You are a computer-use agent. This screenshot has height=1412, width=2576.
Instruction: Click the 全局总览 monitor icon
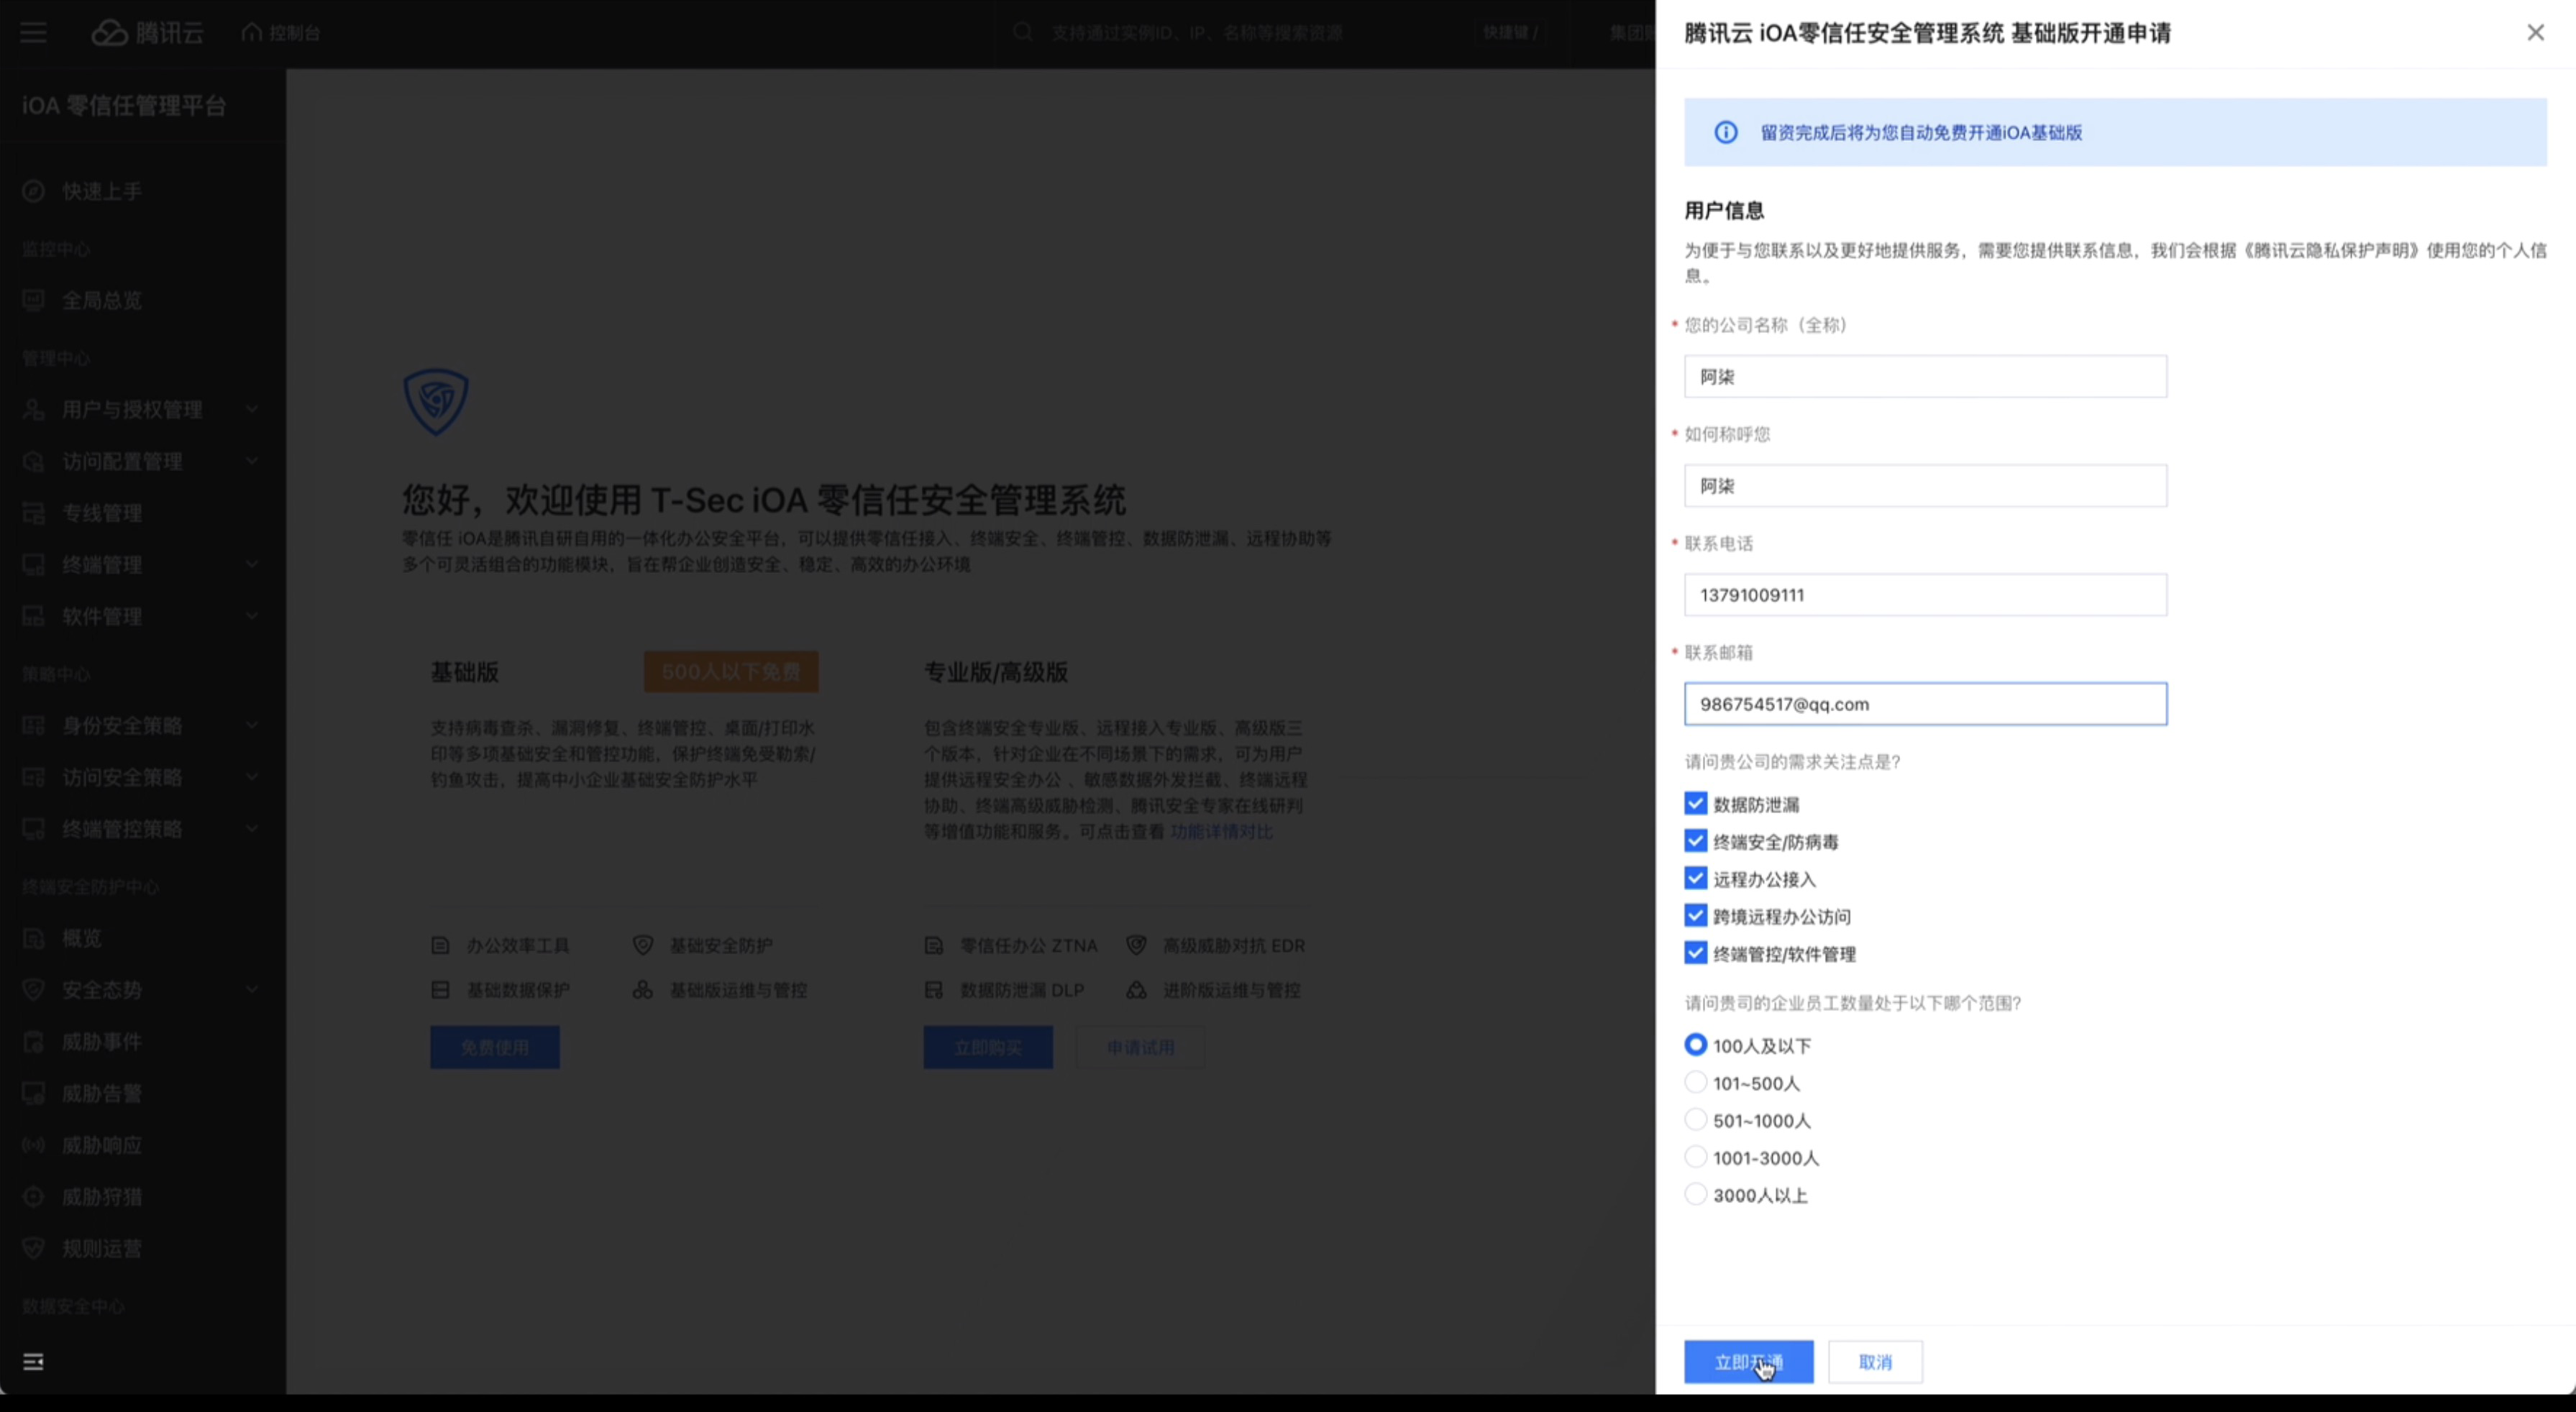click(x=33, y=300)
